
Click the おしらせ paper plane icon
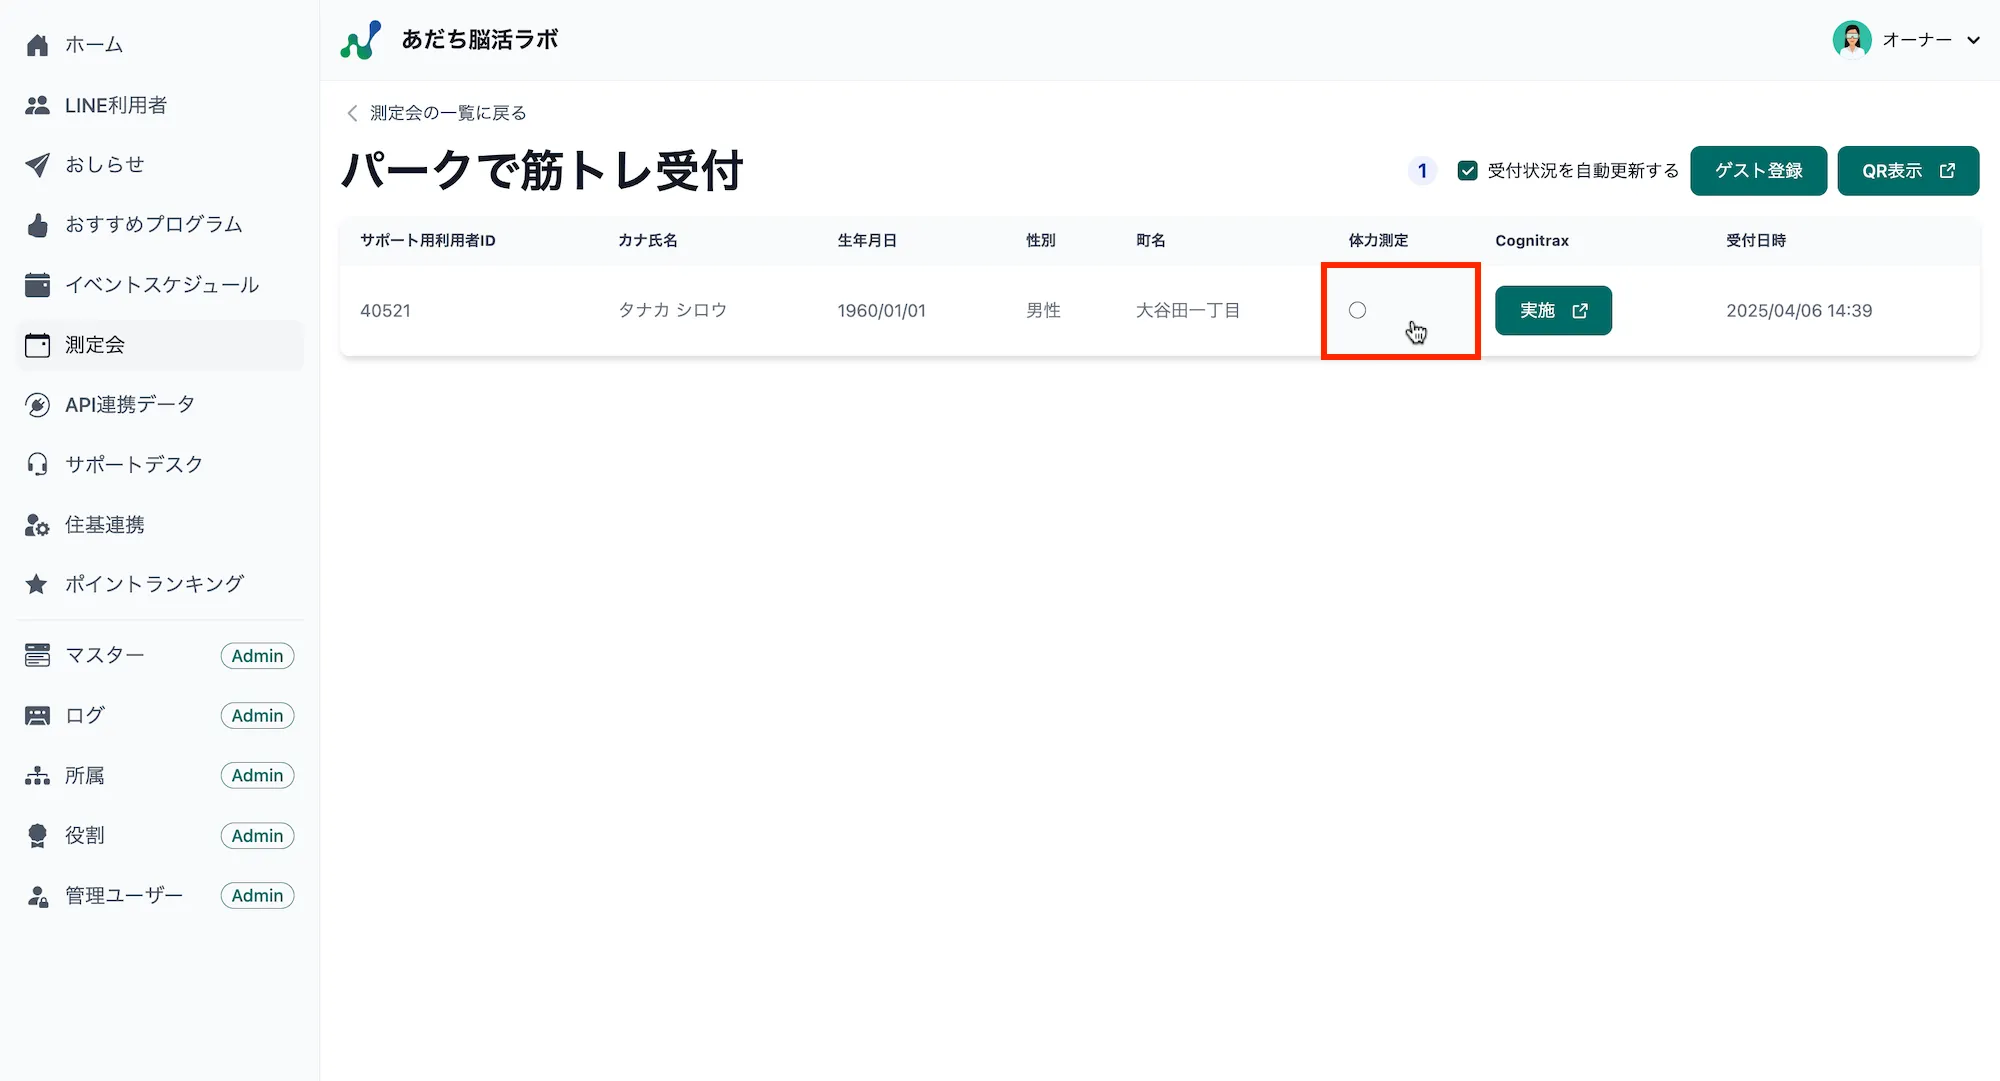[x=37, y=164]
